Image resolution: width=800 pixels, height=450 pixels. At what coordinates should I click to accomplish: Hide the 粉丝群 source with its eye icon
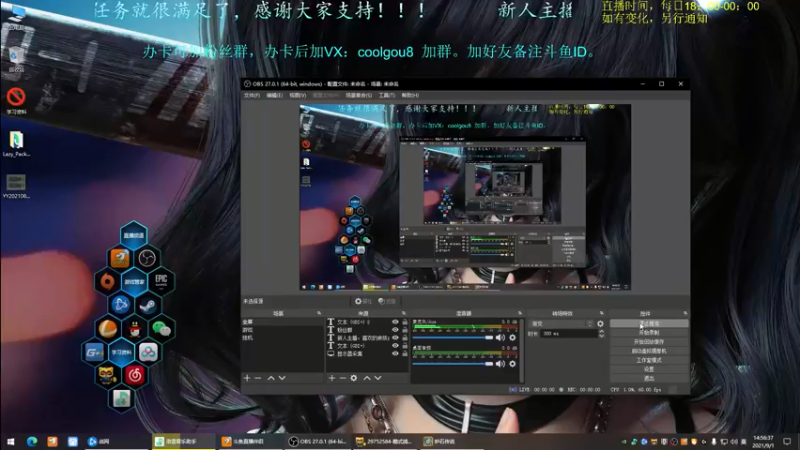(x=395, y=330)
